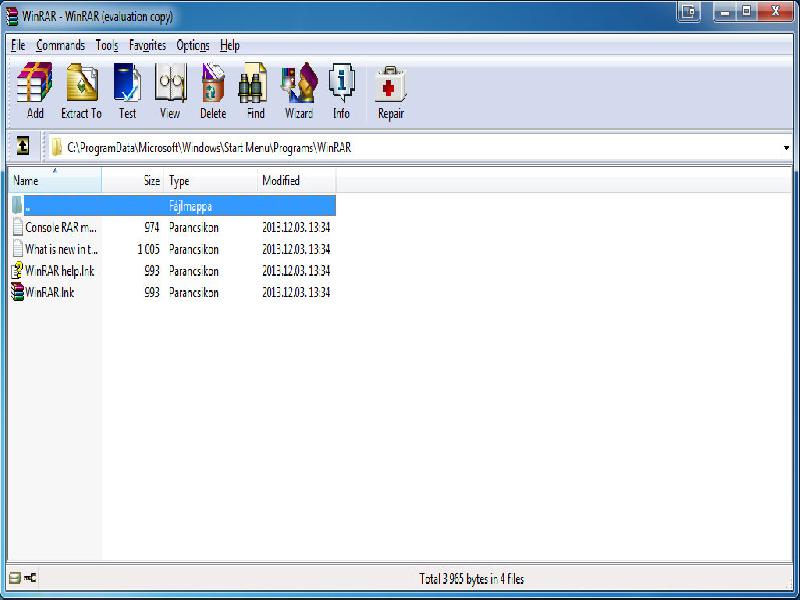Click the WinRAR help.lnk file icon

click(x=17, y=270)
